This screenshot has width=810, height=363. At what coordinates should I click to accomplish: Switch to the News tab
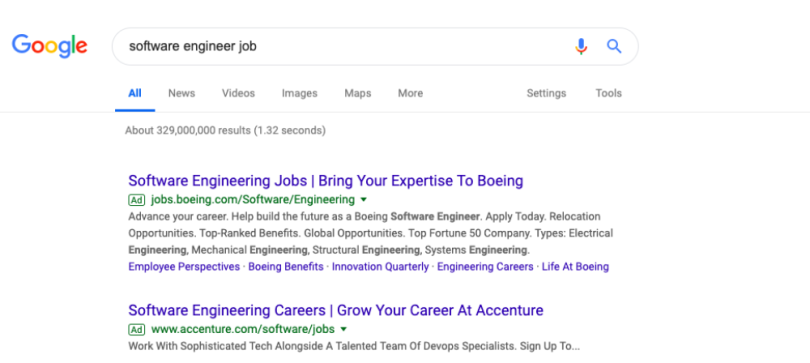[x=181, y=93]
